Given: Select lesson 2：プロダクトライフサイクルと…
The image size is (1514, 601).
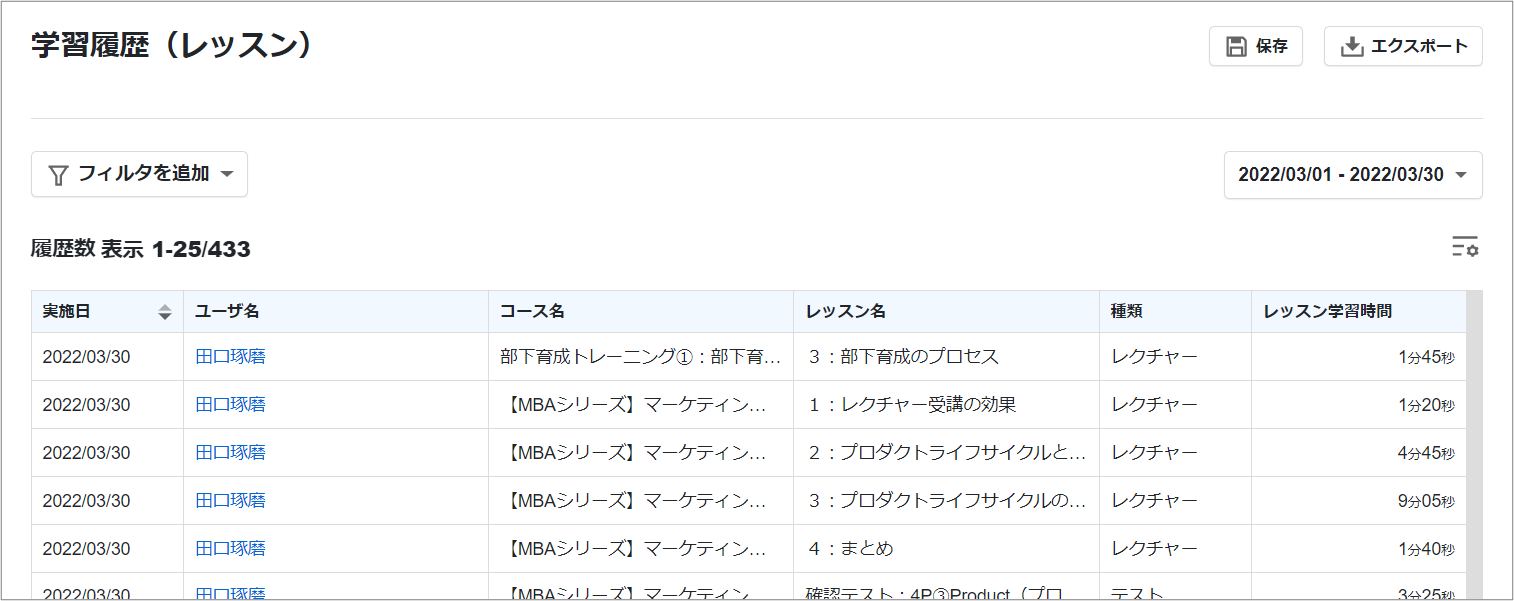Looking at the screenshot, I should coord(946,453).
